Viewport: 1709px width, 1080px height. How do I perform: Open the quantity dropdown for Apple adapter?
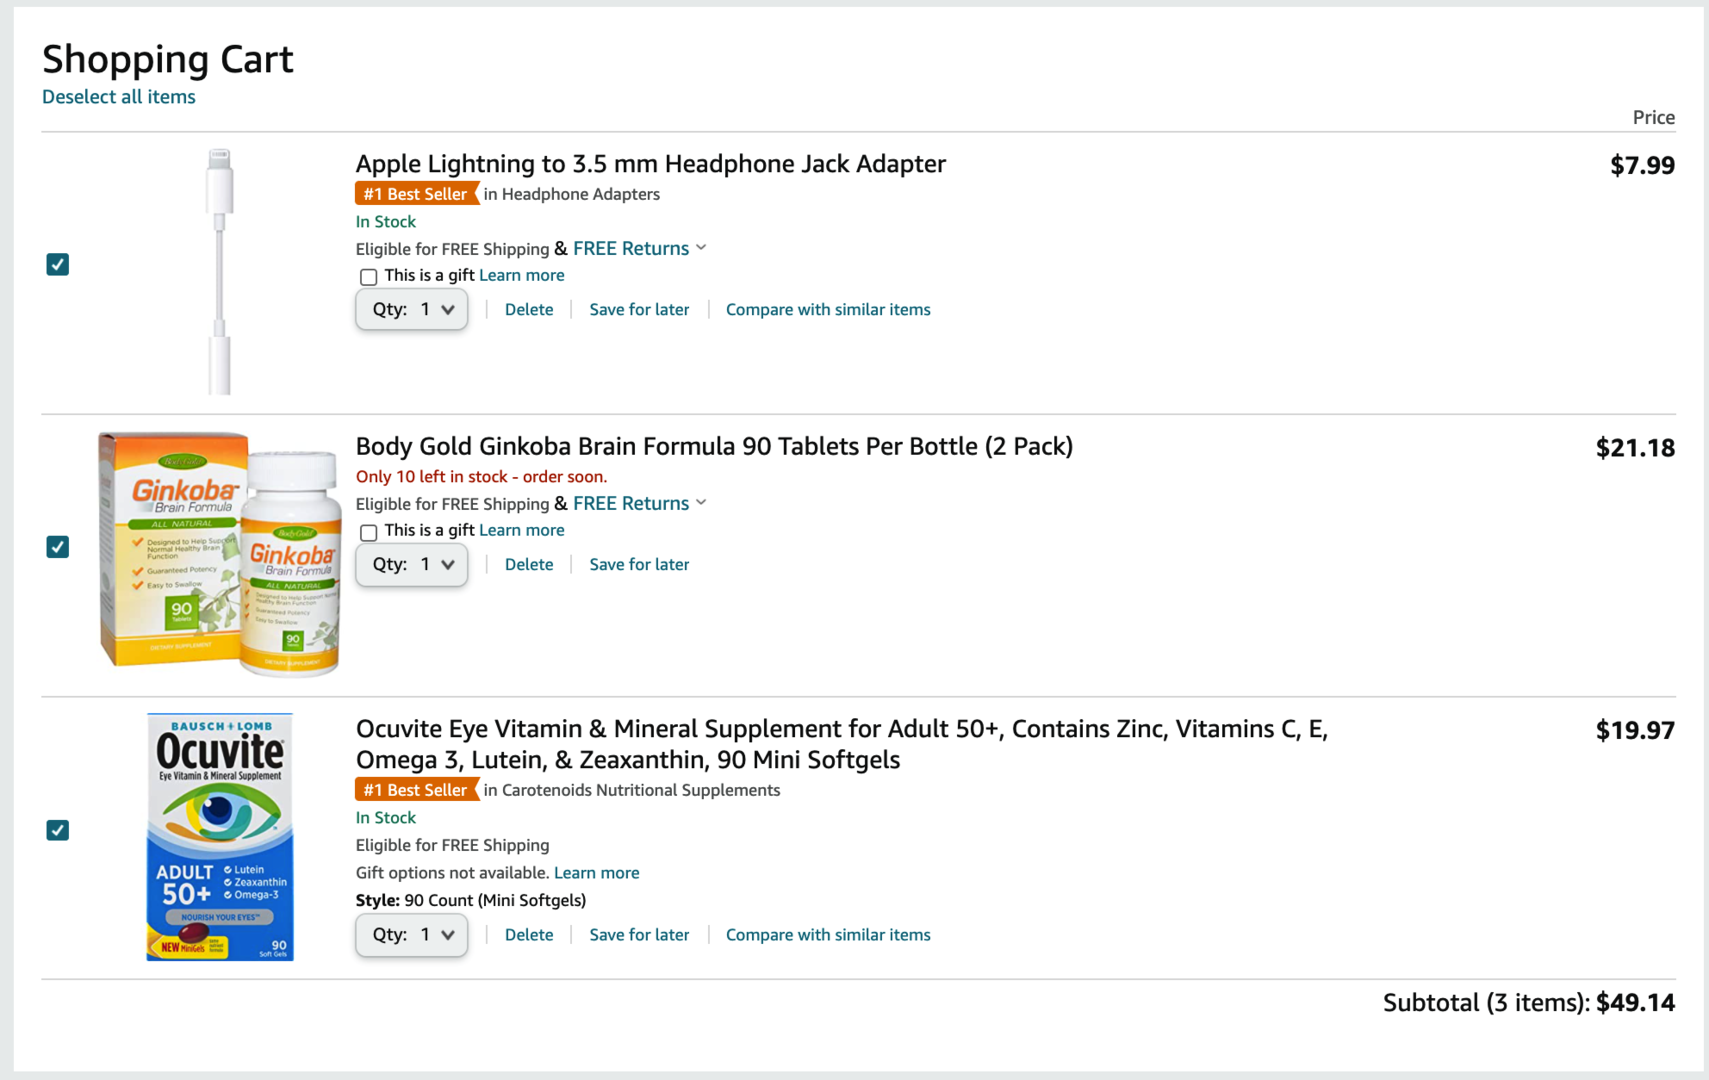[x=412, y=310]
